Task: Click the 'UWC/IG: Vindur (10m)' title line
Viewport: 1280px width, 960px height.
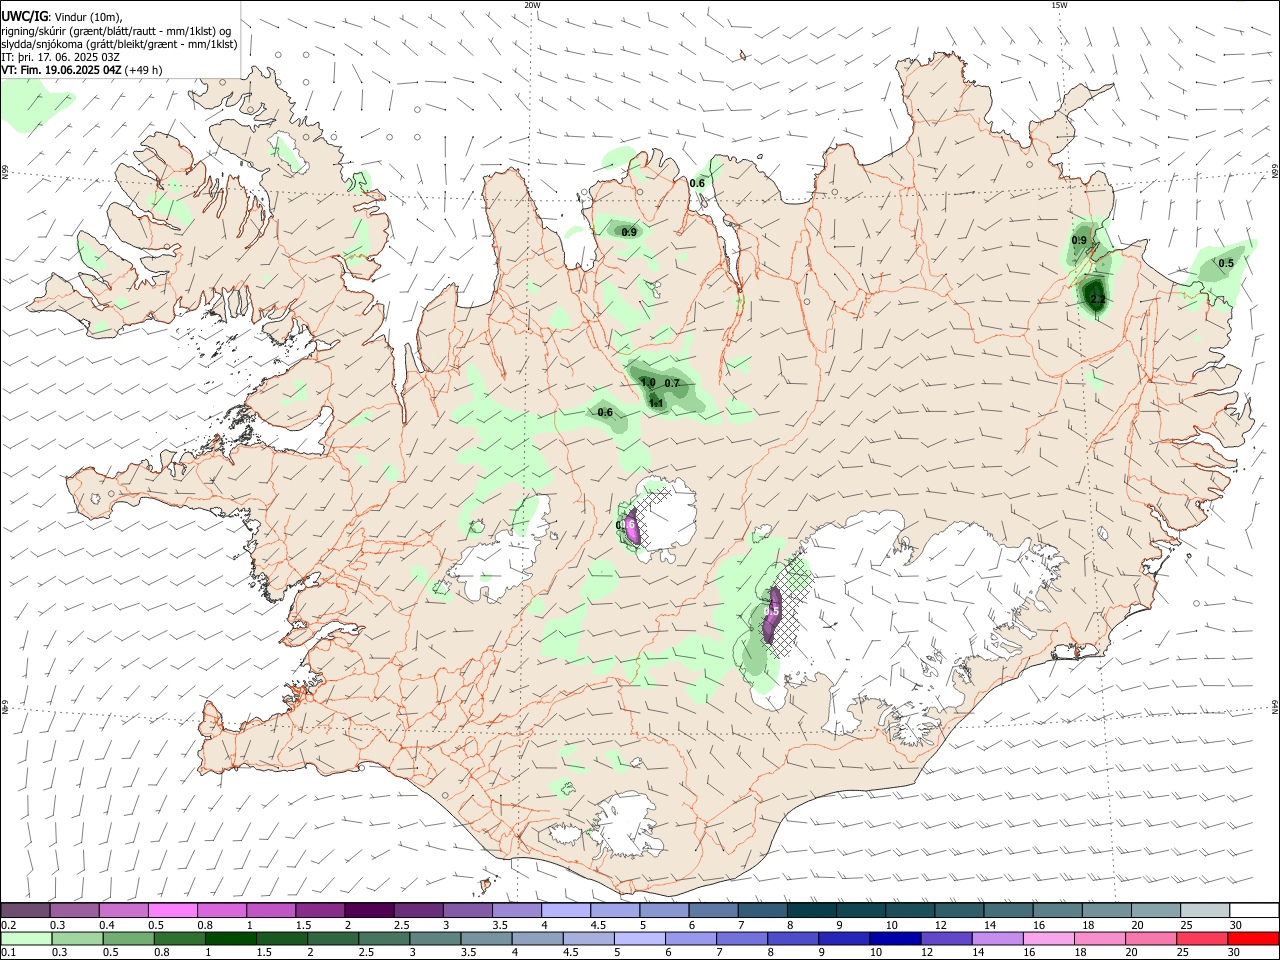Action: click(61, 16)
